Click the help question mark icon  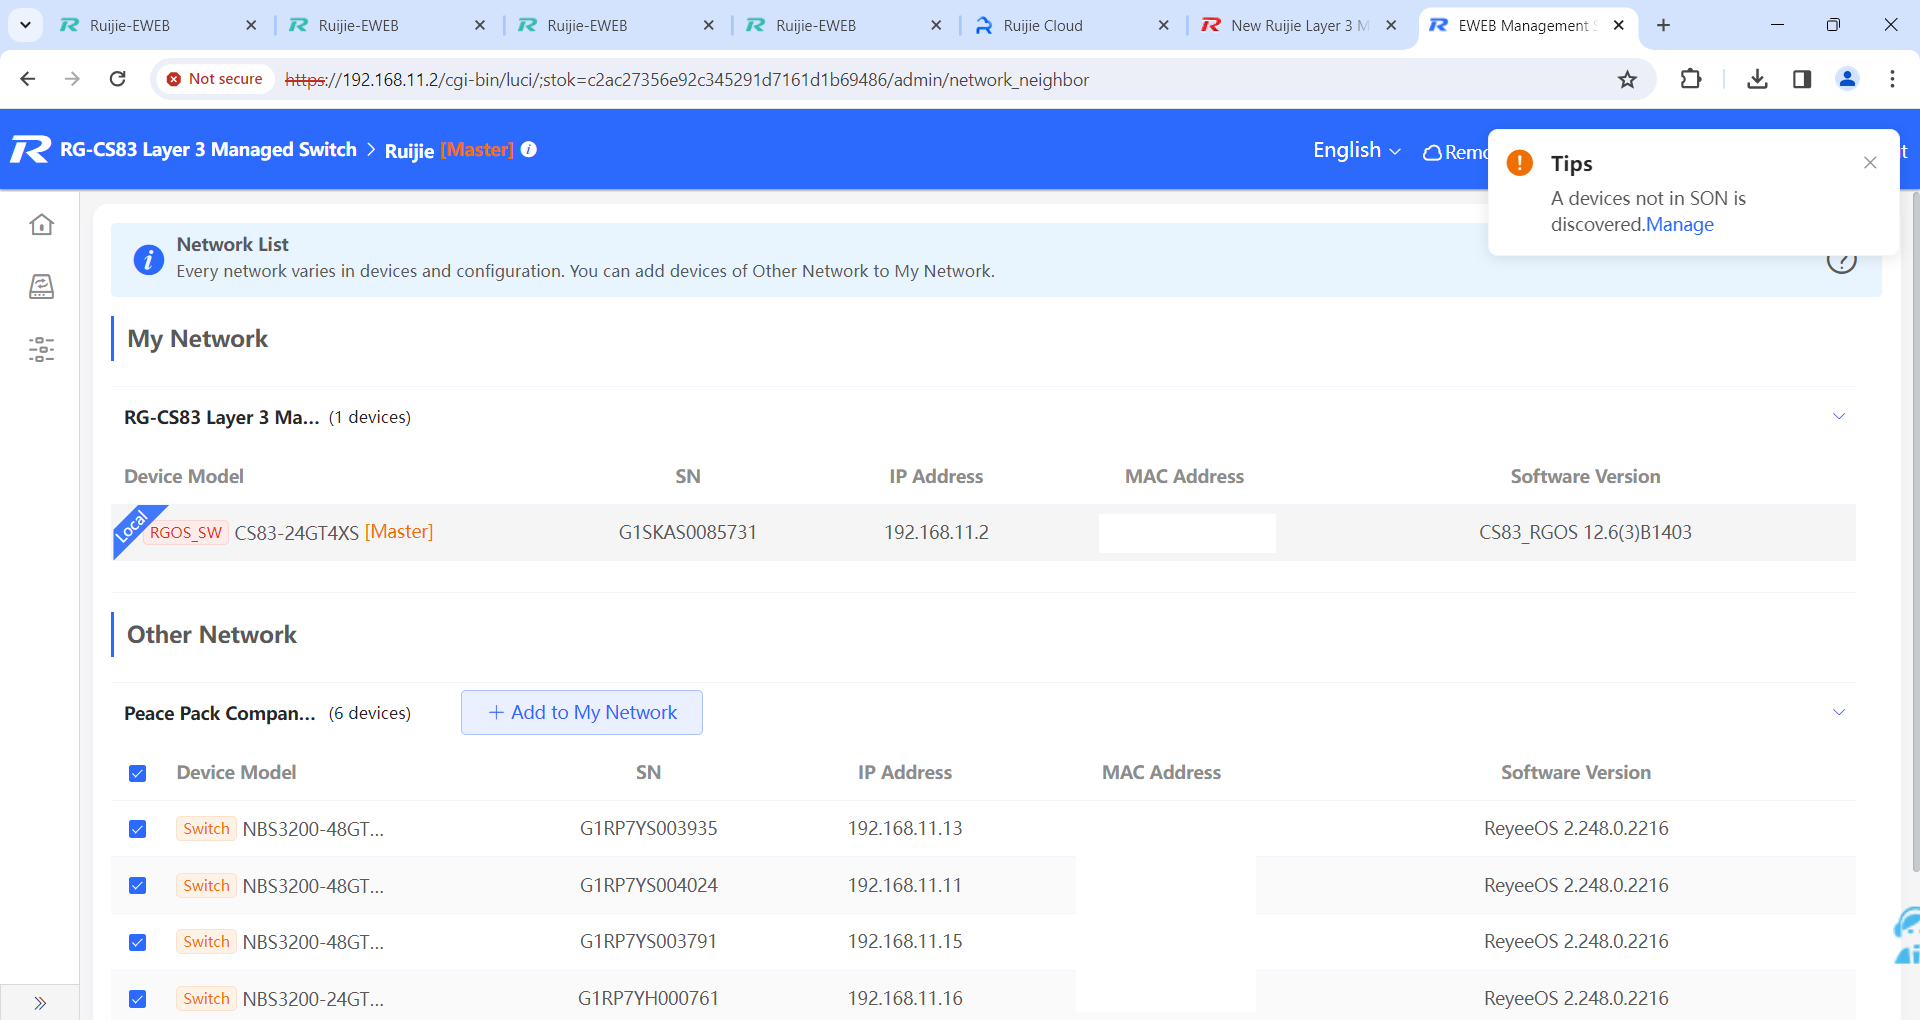[1841, 263]
